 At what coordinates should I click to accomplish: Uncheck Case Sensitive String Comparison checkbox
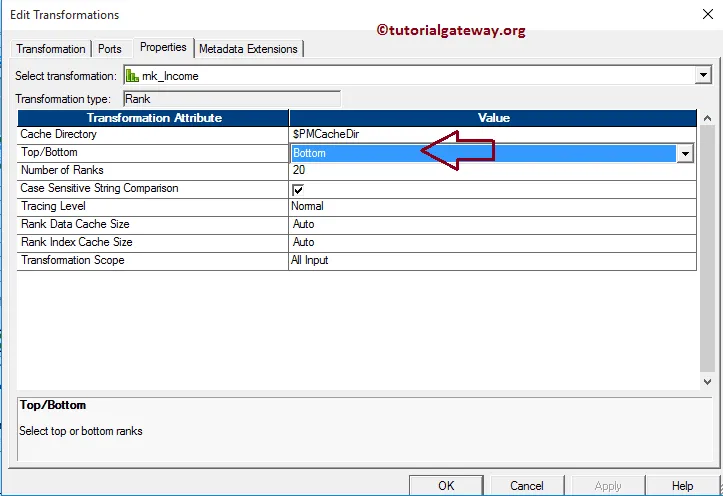coord(298,189)
